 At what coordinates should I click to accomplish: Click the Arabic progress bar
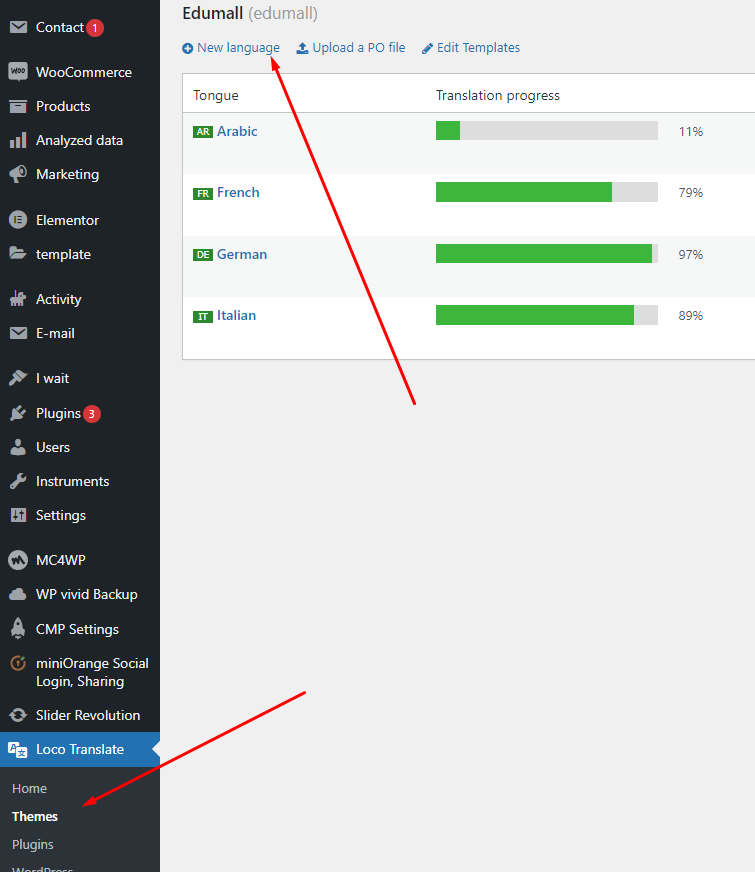pyautogui.click(x=547, y=131)
